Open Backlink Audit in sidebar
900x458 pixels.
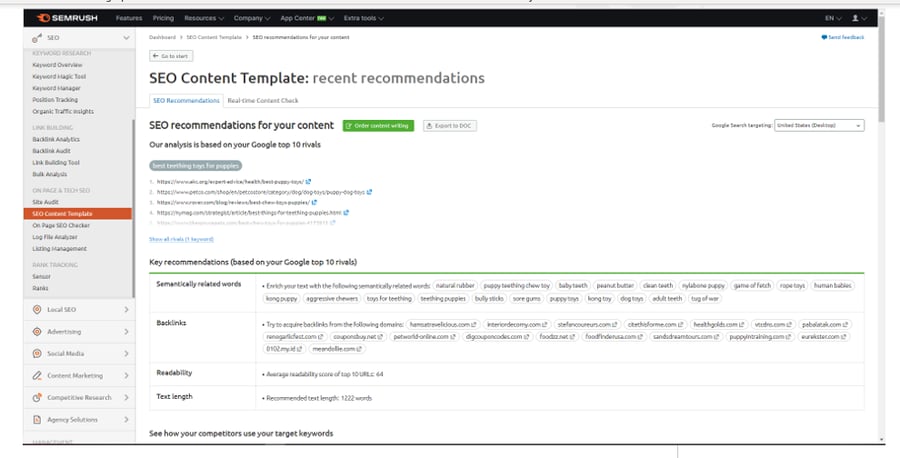pos(52,151)
